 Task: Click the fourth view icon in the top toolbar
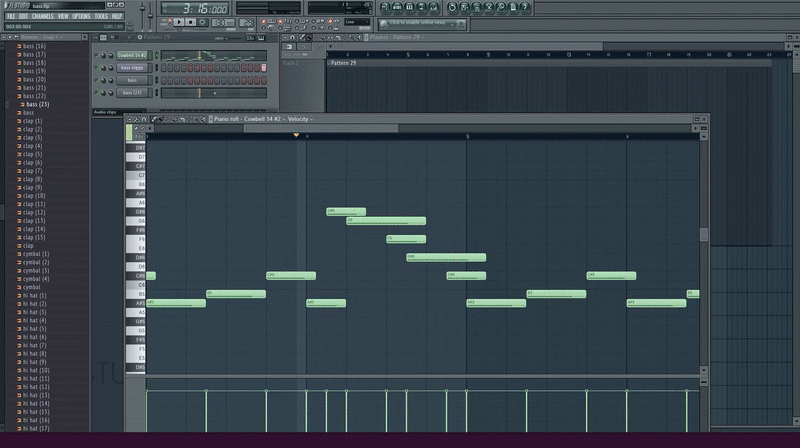pos(421,7)
